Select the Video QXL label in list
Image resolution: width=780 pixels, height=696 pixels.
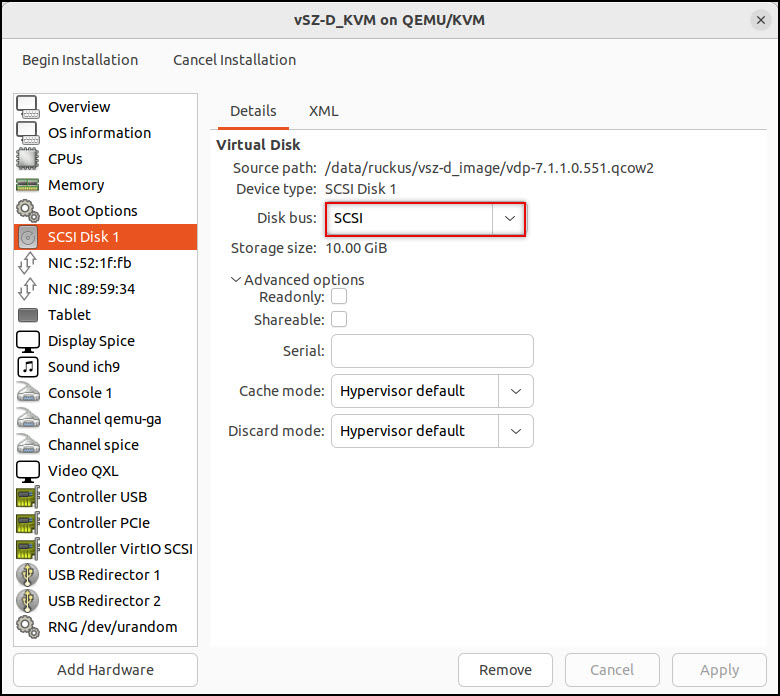83,471
